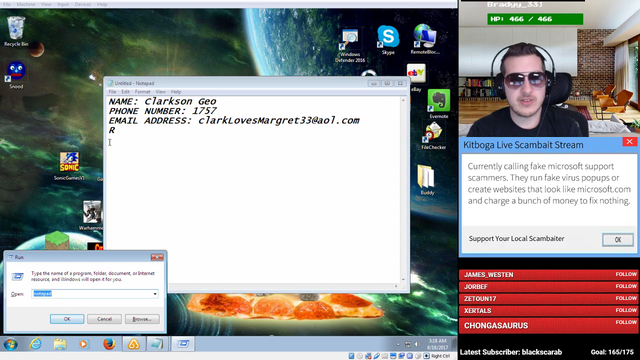Click the volume speaker tray icon
This screenshot has width=640, height=360.
click(x=417, y=344)
